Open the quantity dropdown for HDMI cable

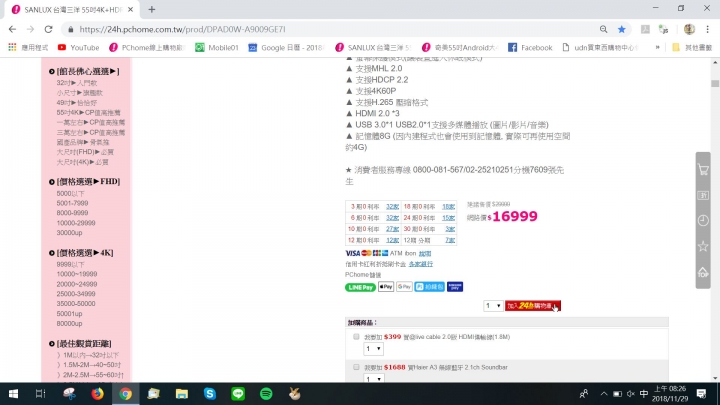373,349
